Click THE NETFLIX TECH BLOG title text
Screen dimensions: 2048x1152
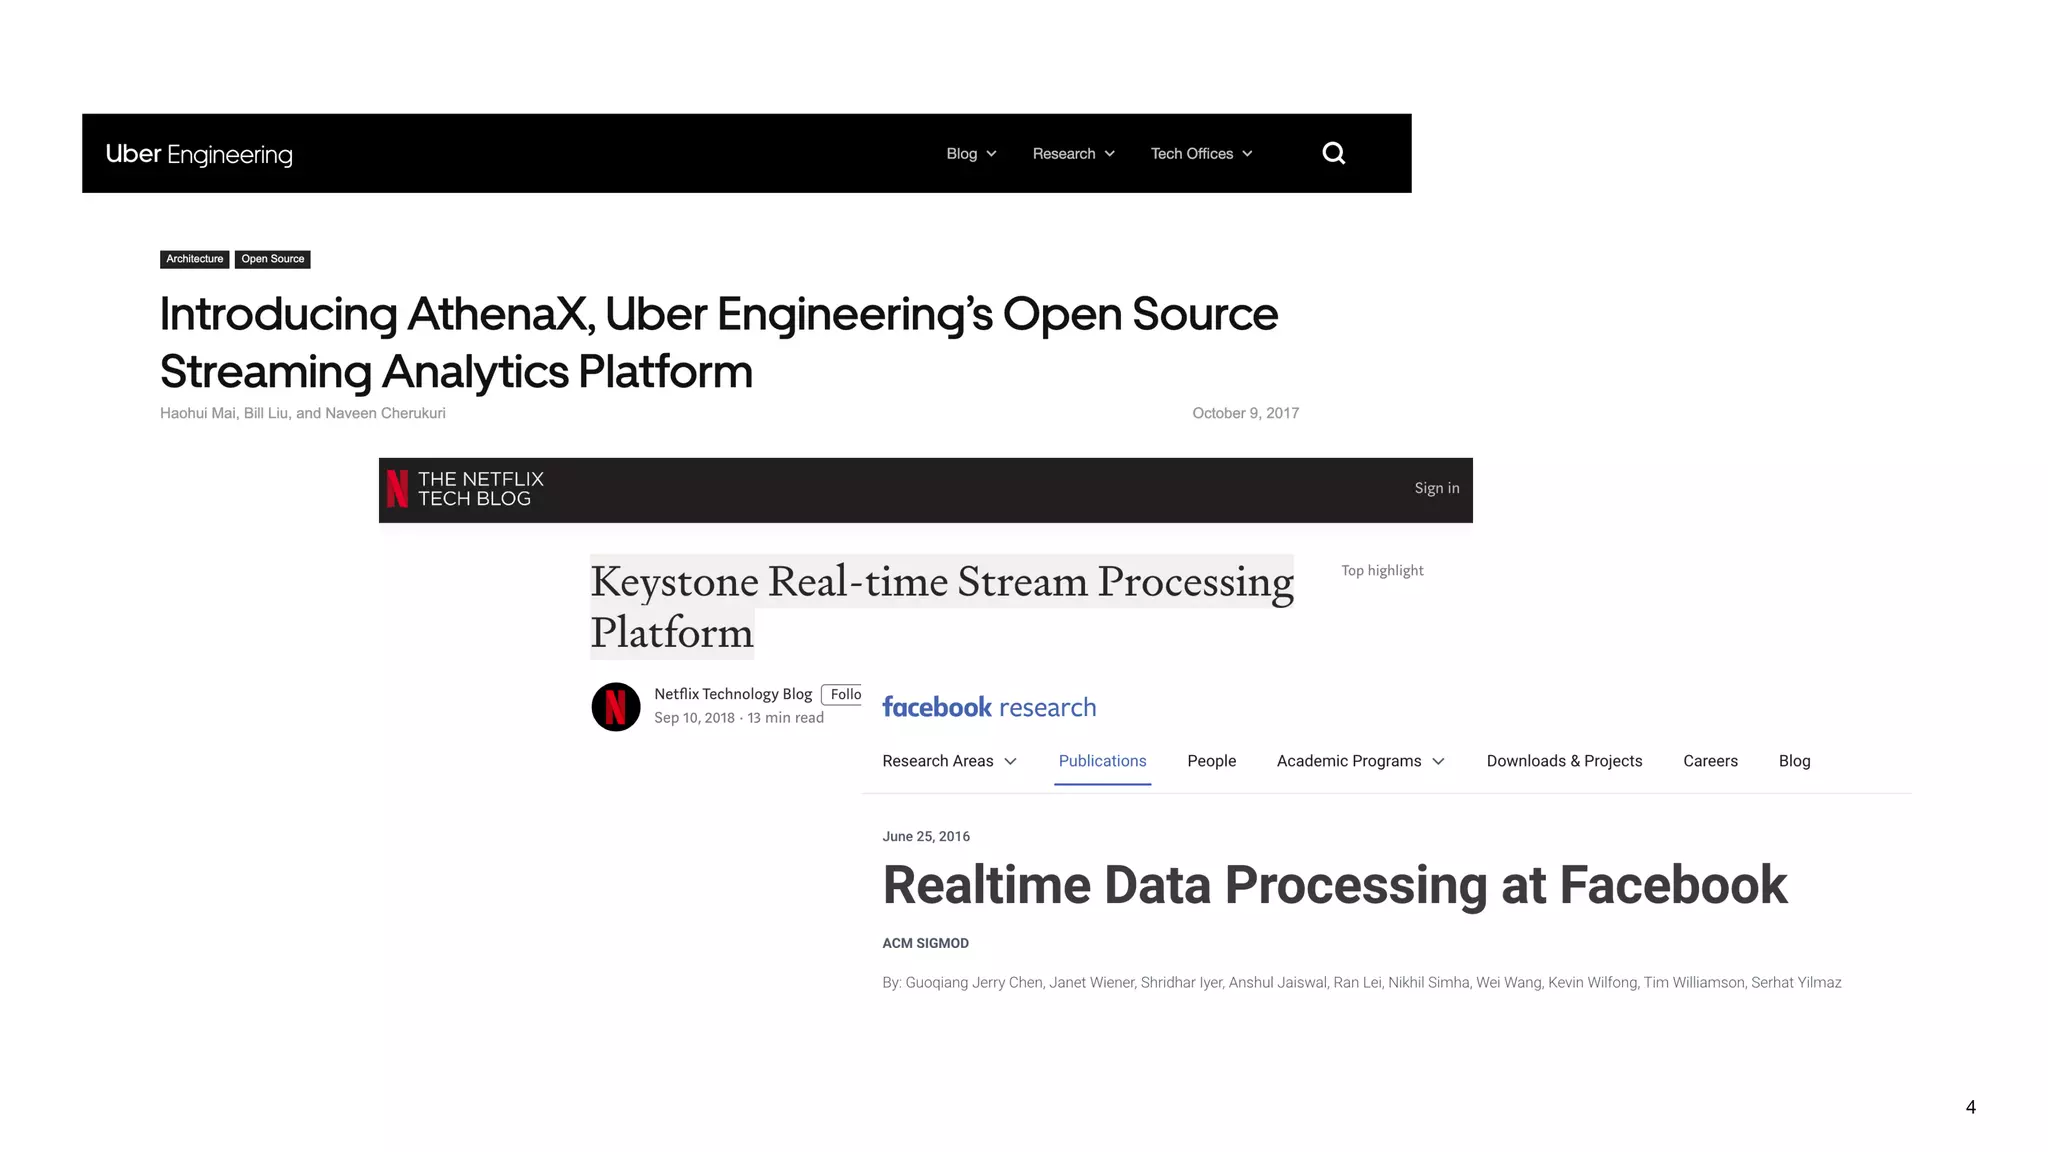480,489
